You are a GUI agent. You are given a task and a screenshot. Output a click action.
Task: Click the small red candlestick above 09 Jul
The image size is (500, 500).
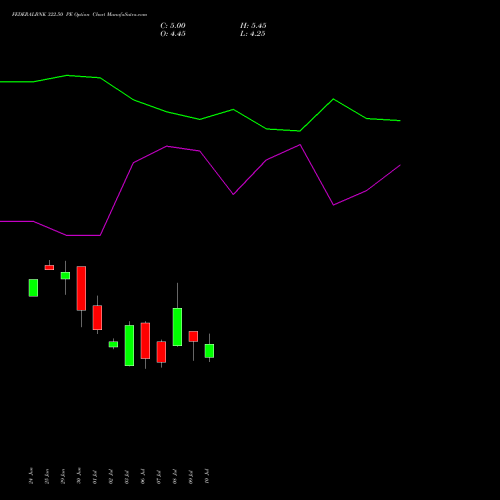[x=193, y=336]
